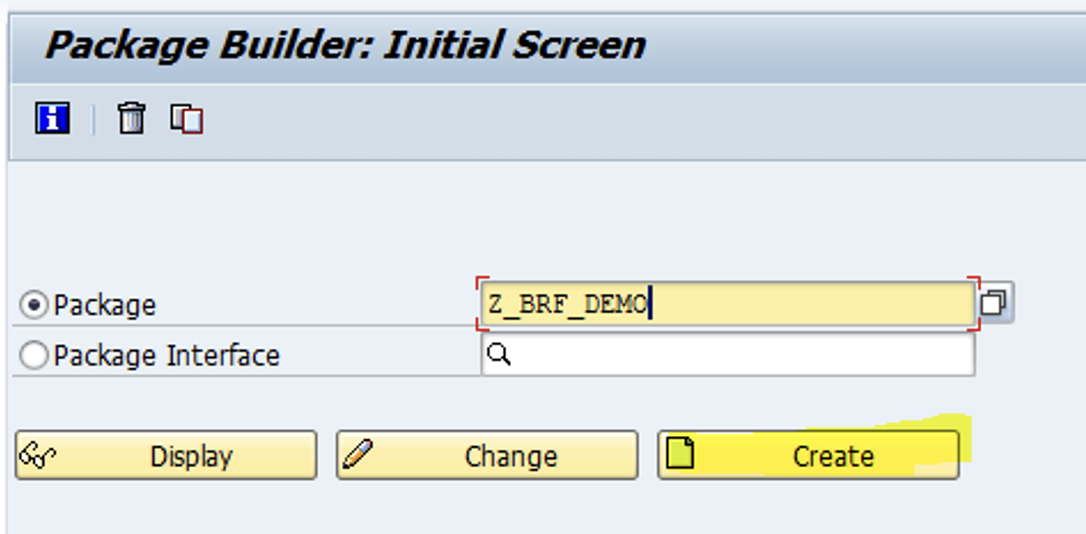Select the Package Interface radio button
Image resolution: width=1086 pixels, height=534 pixels.
[x=33, y=356]
